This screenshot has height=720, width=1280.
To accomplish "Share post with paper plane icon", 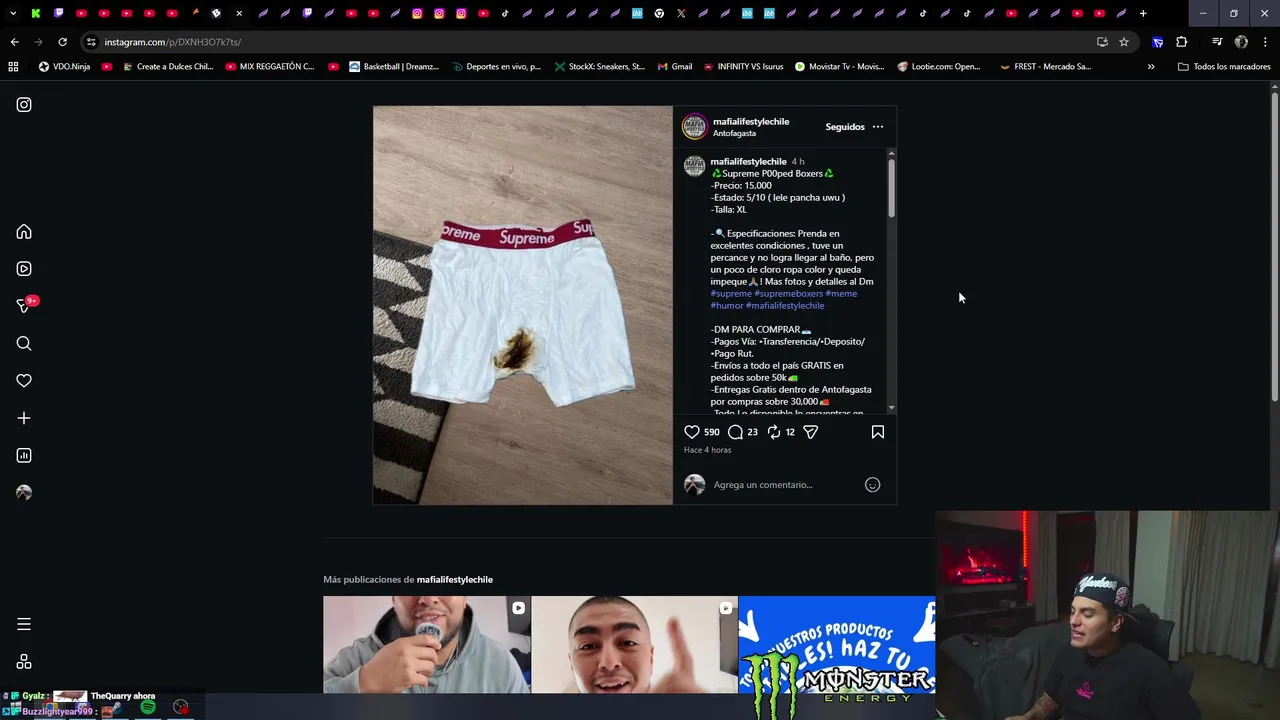I will point(811,432).
